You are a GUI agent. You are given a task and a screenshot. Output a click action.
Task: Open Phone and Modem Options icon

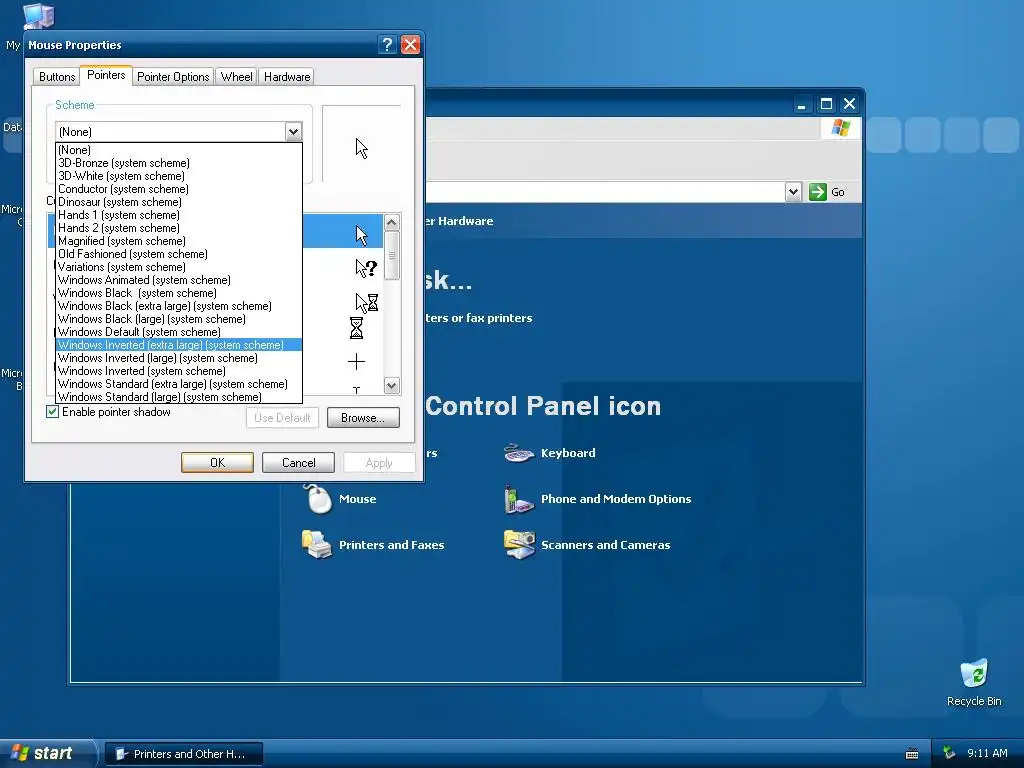pyautogui.click(x=519, y=499)
